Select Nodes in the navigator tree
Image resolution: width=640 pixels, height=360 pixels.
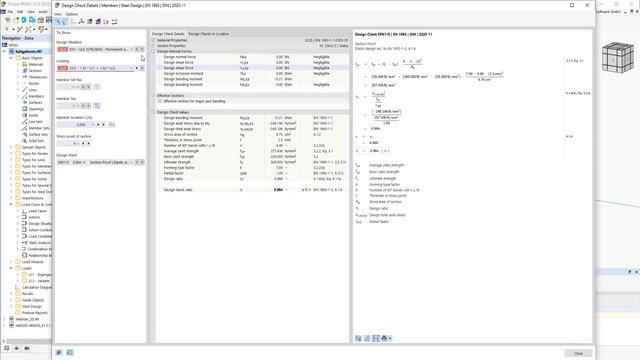tap(34, 84)
